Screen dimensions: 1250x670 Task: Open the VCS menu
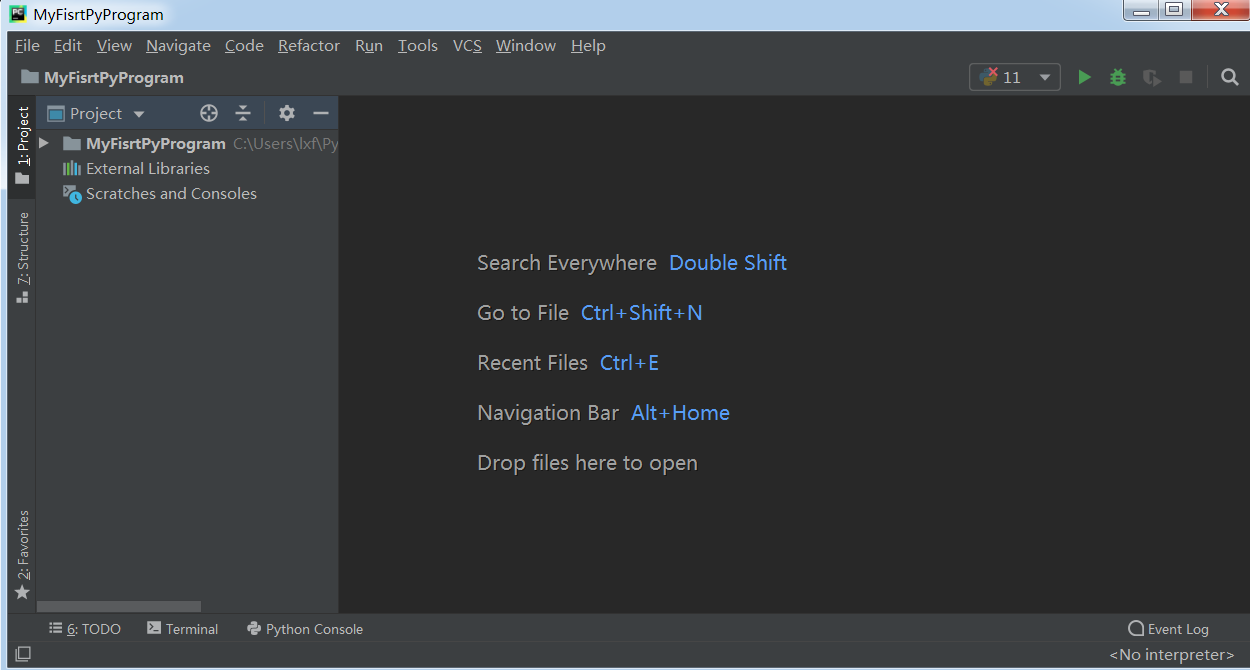[x=467, y=46]
